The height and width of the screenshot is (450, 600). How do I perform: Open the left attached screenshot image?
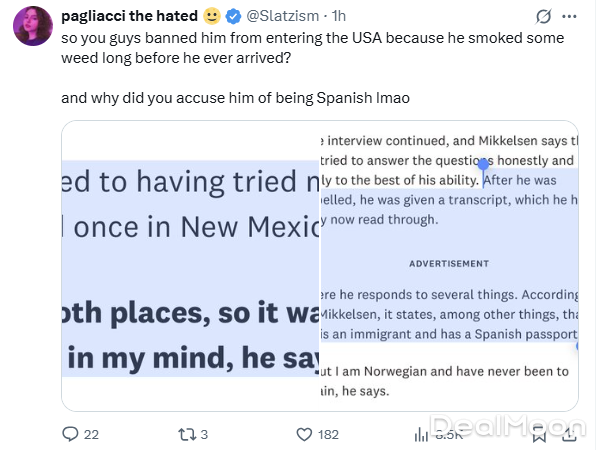pos(190,265)
